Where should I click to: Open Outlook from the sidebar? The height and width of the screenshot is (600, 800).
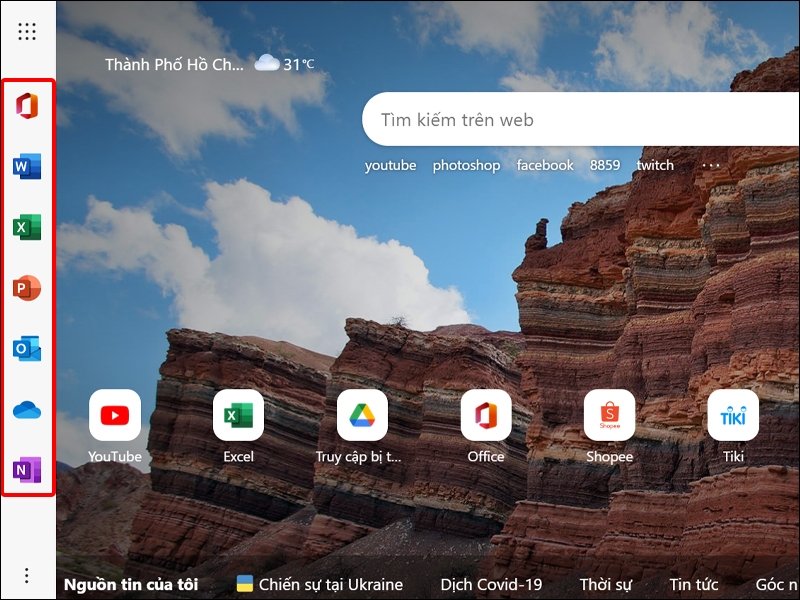(27, 350)
